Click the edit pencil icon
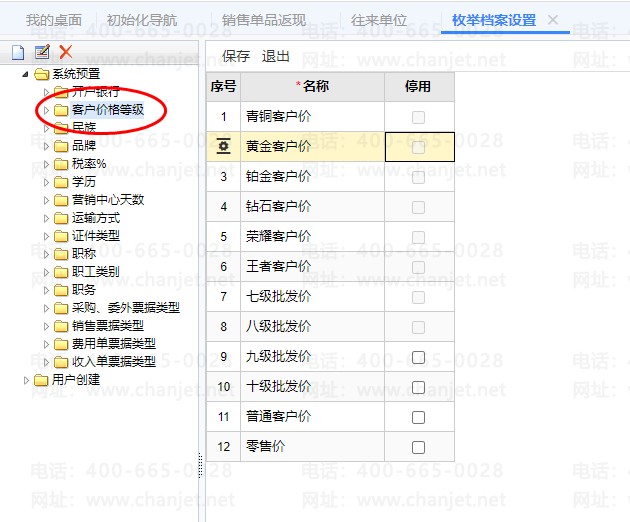The width and height of the screenshot is (630, 522). 42,52
